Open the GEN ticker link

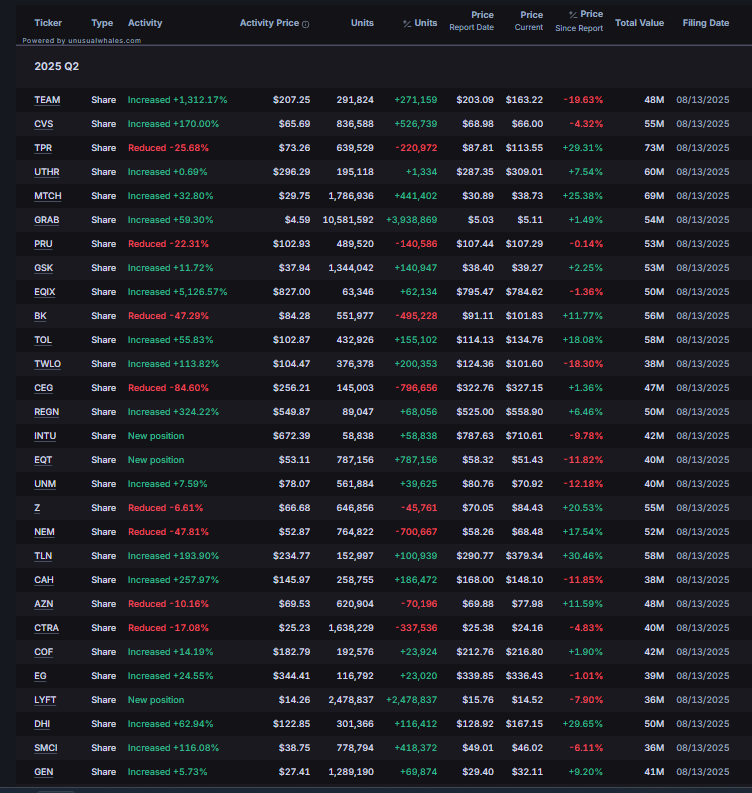[x=43, y=773]
